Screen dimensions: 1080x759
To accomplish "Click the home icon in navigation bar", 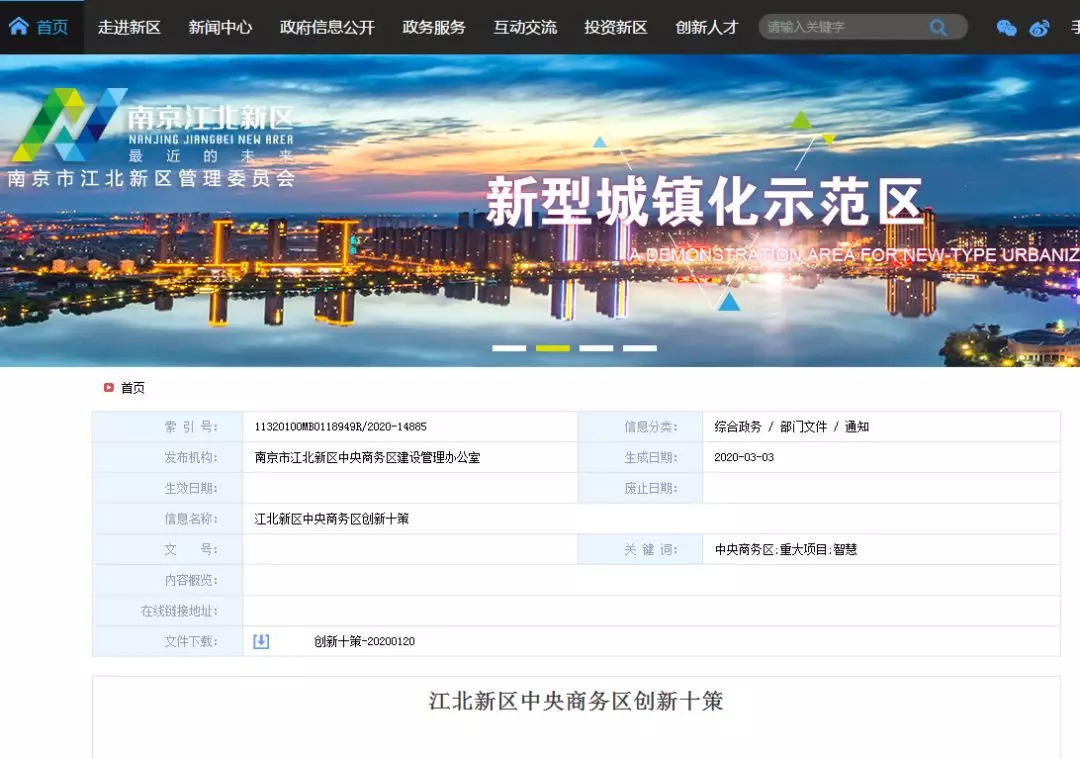I will [x=19, y=27].
